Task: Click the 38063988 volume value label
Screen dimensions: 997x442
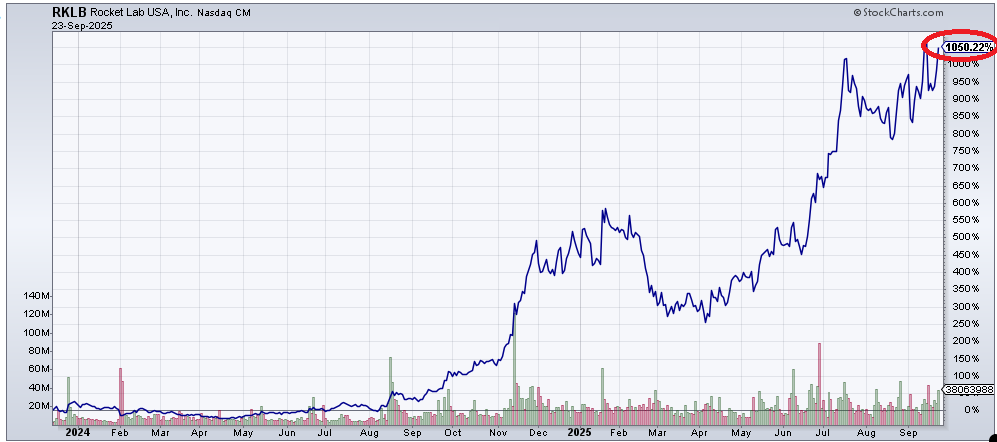Action: point(969,392)
